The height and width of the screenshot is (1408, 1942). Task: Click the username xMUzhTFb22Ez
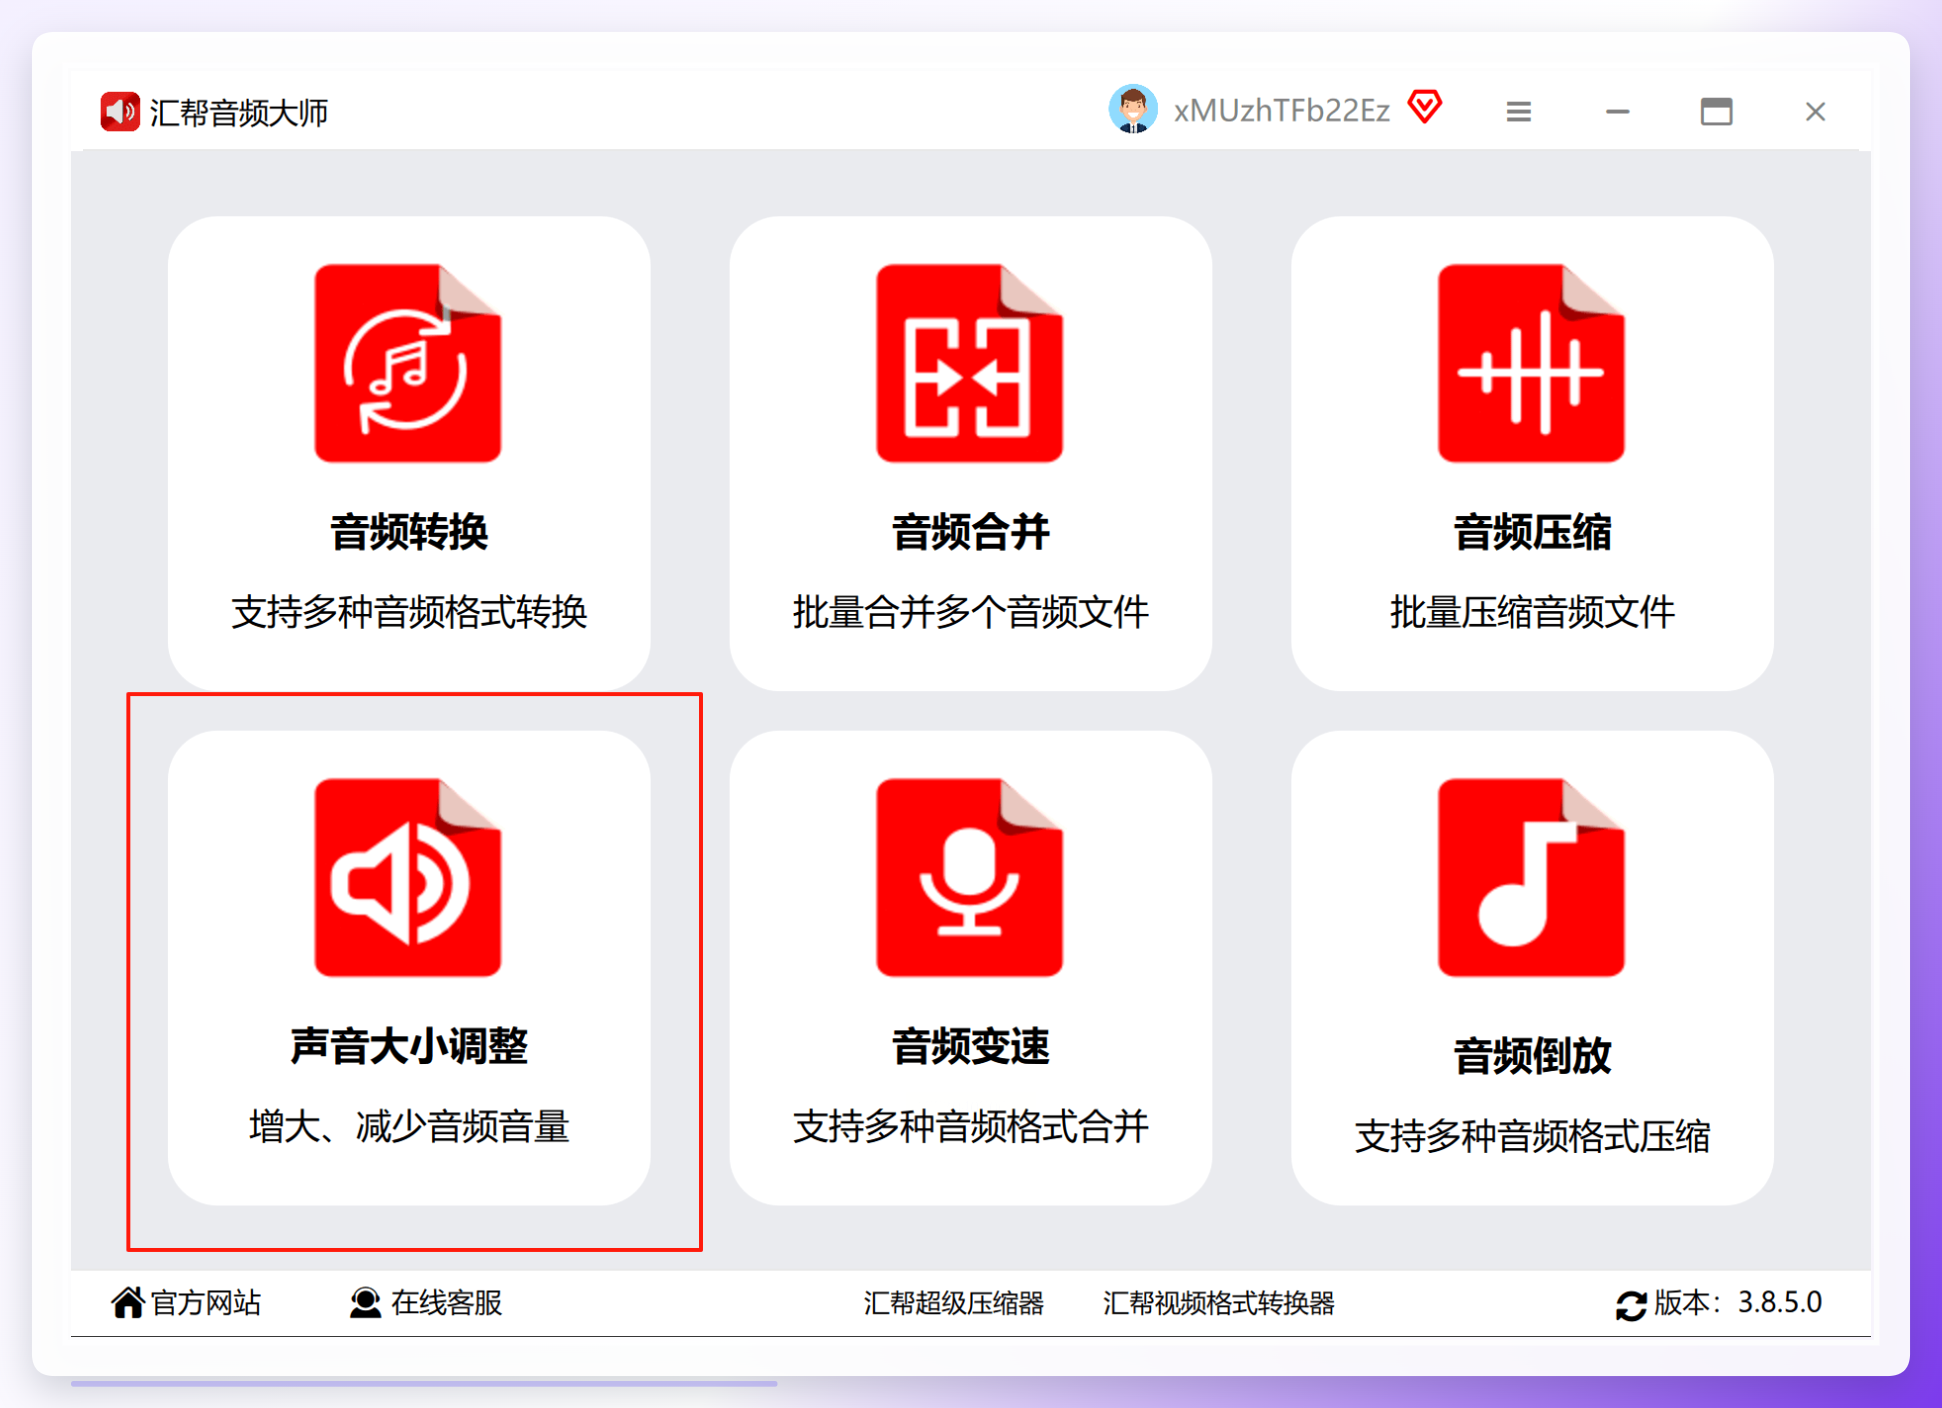tap(1281, 110)
